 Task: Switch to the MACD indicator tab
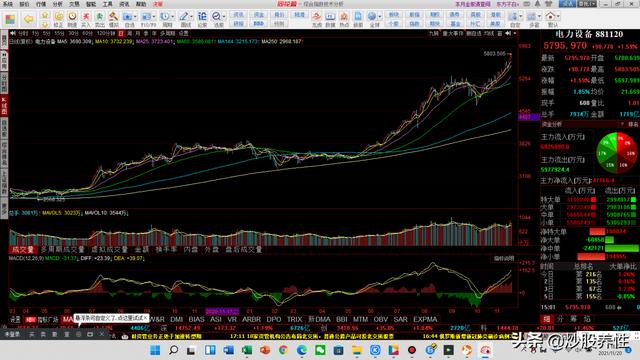[x=68, y=319]
